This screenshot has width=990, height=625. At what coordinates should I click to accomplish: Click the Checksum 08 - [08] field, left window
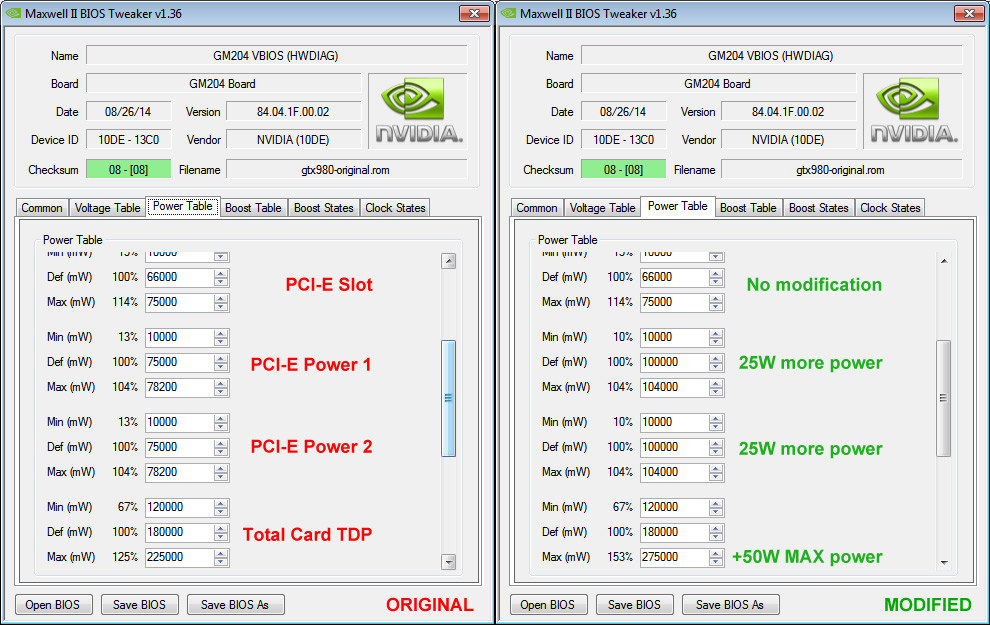(128, 169)
